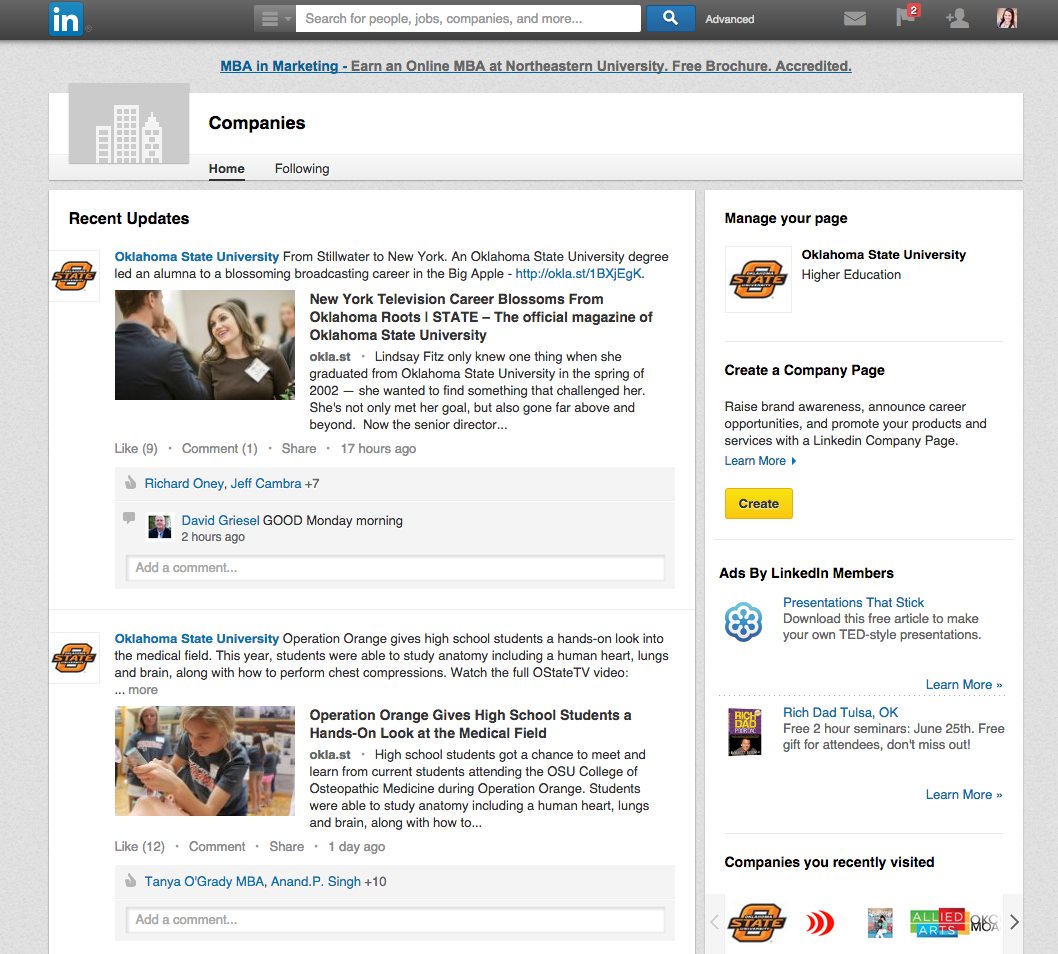Click the Oklahoma State logo beside the first update
1058x954 pixels.
pyautogui.click(x=74, y=276)
